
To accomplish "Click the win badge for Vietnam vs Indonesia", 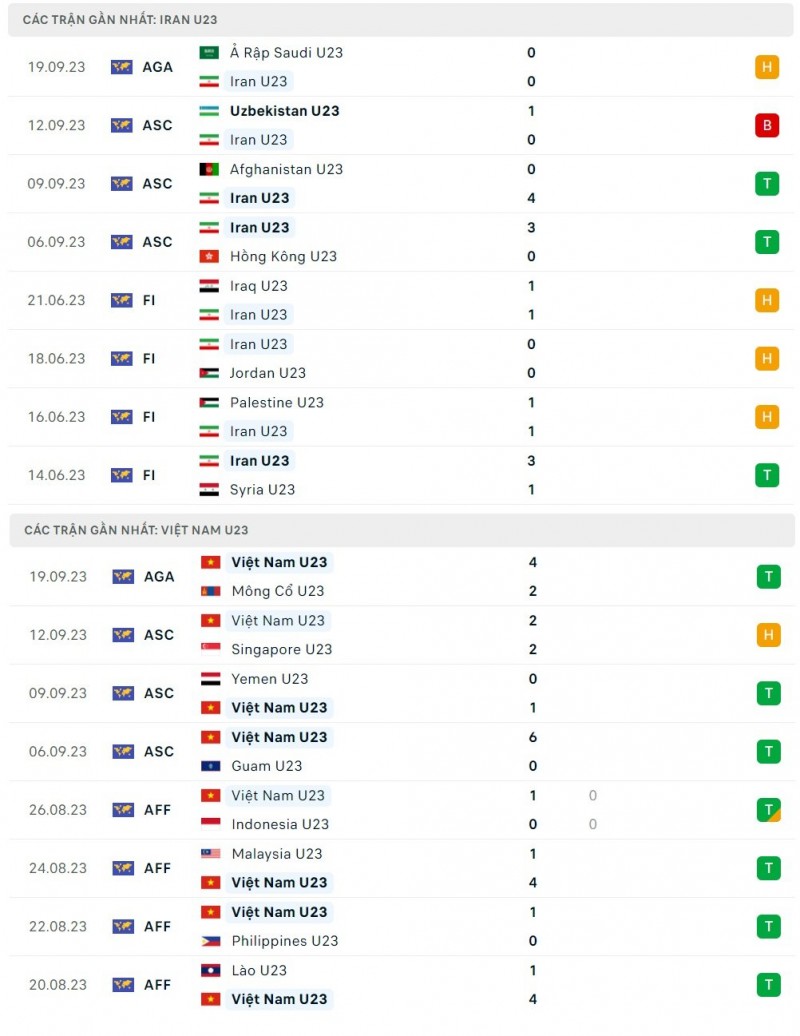I will coord(767,810).
